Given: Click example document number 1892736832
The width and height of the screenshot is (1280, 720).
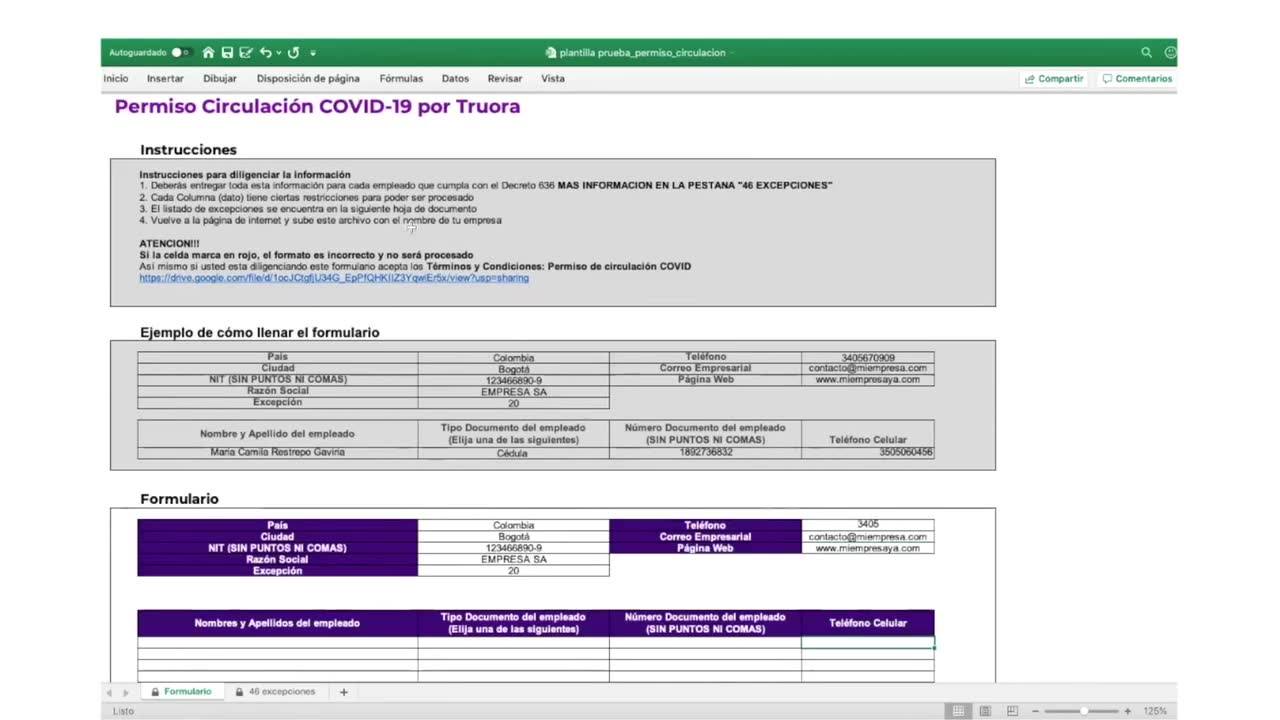Looking at the screenshot, I should click(x=705, y=452).
